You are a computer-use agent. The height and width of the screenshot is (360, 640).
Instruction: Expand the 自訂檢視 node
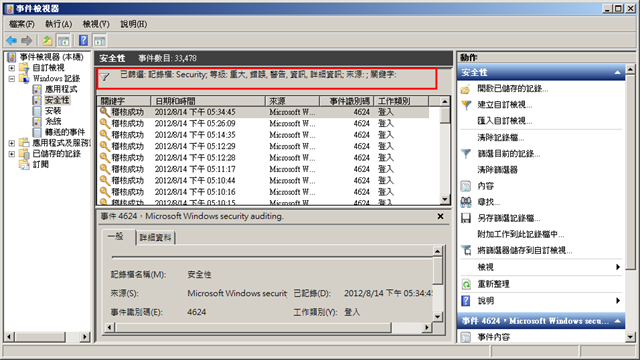point(11,68)
